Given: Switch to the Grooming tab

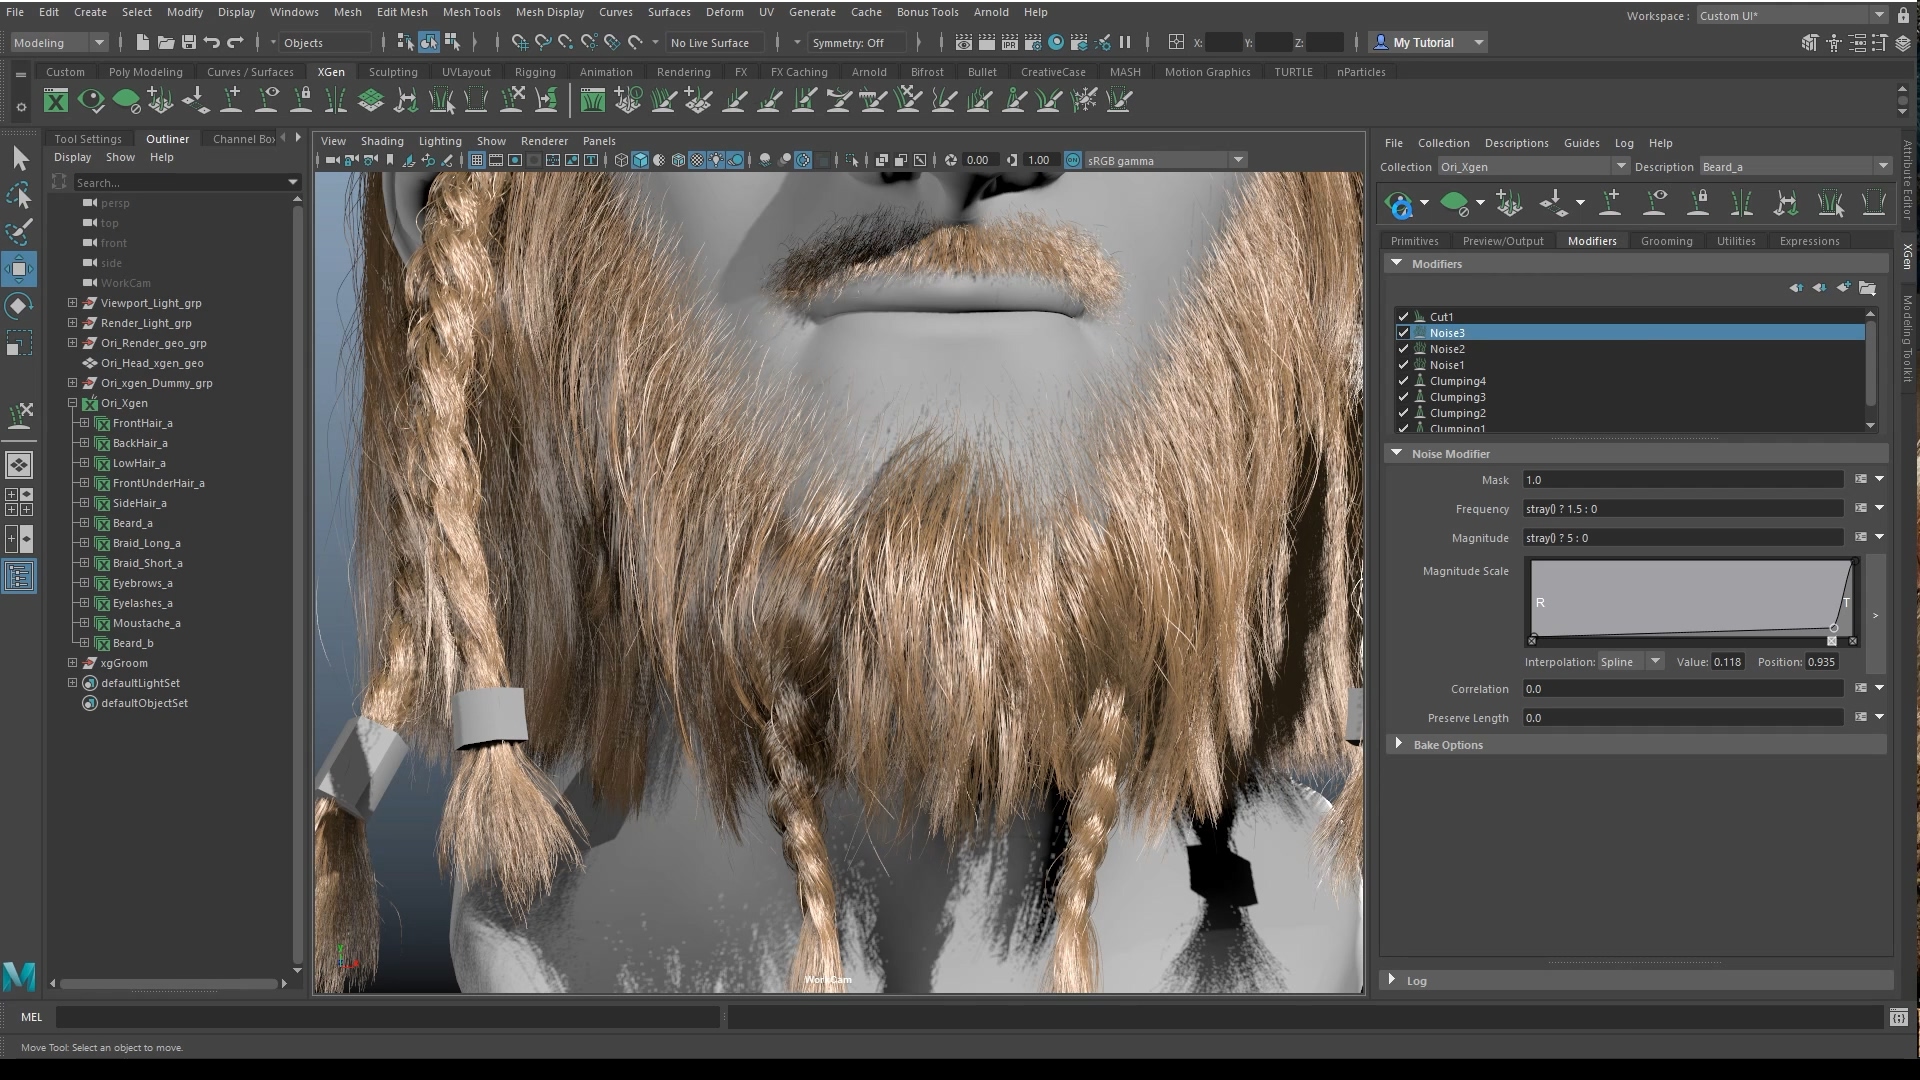Looking at the screenshot, I should [1666, 241].
